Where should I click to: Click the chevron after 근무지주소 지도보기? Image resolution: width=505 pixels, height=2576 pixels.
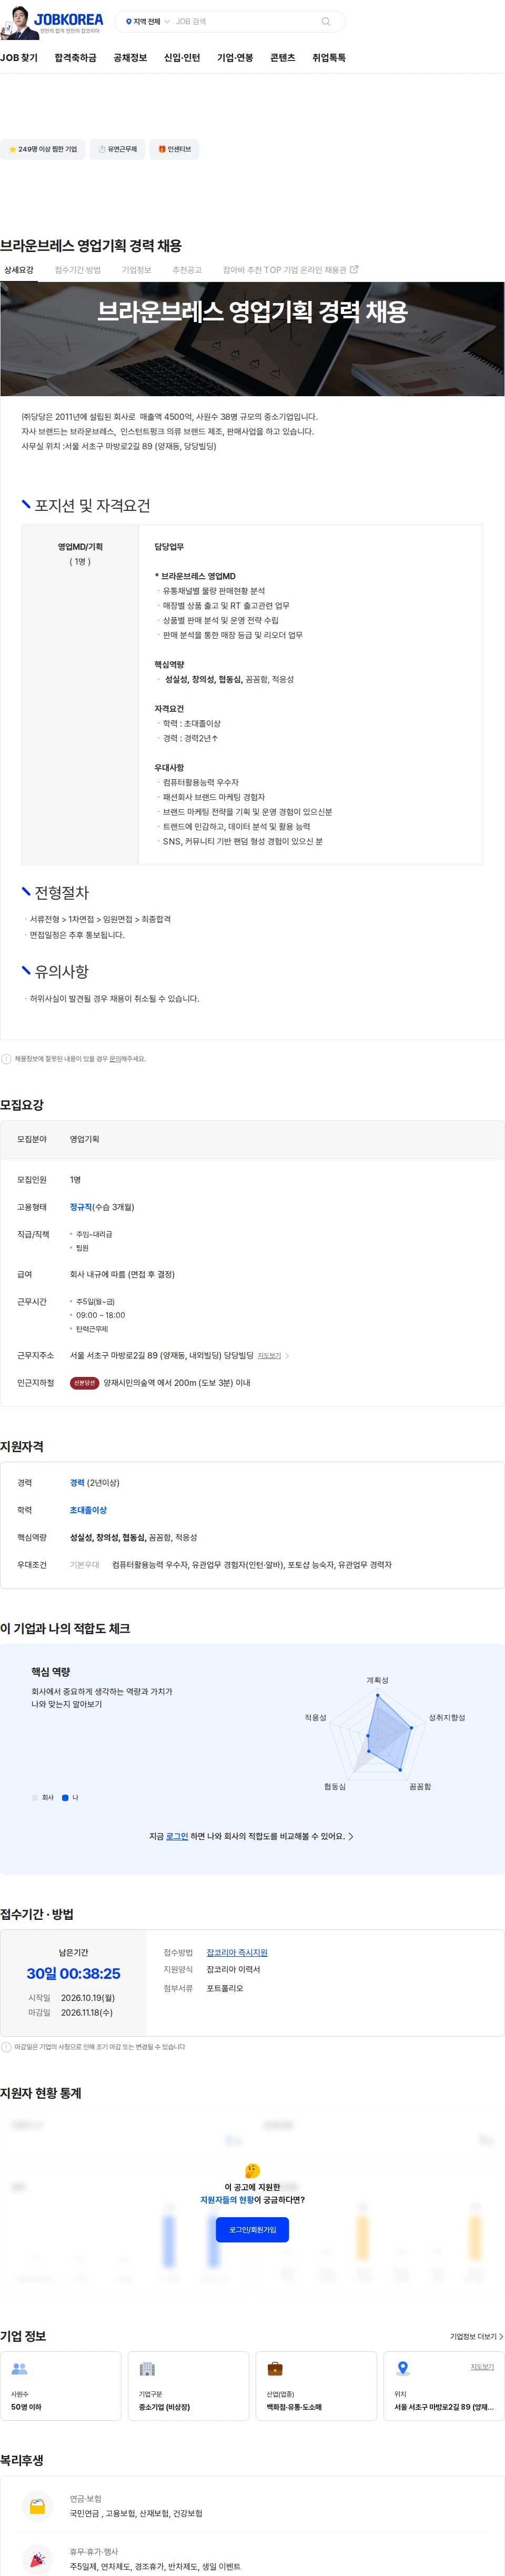(x=287, y=1356)
